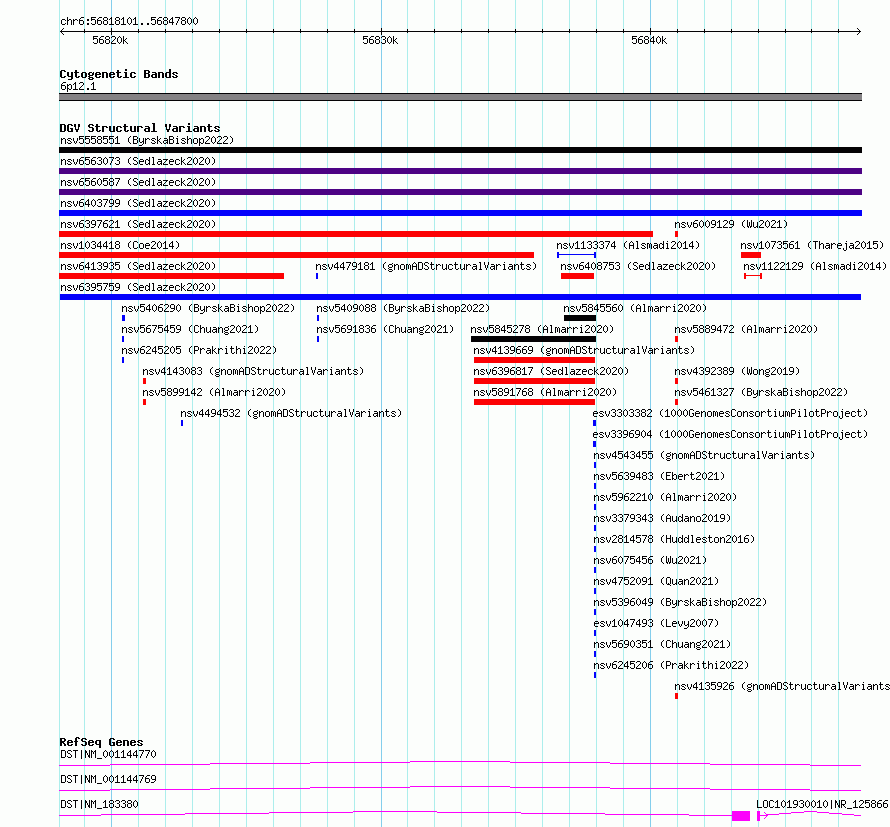Select the nsv3379343 (Audano2019) label

[x=662, y=518]
